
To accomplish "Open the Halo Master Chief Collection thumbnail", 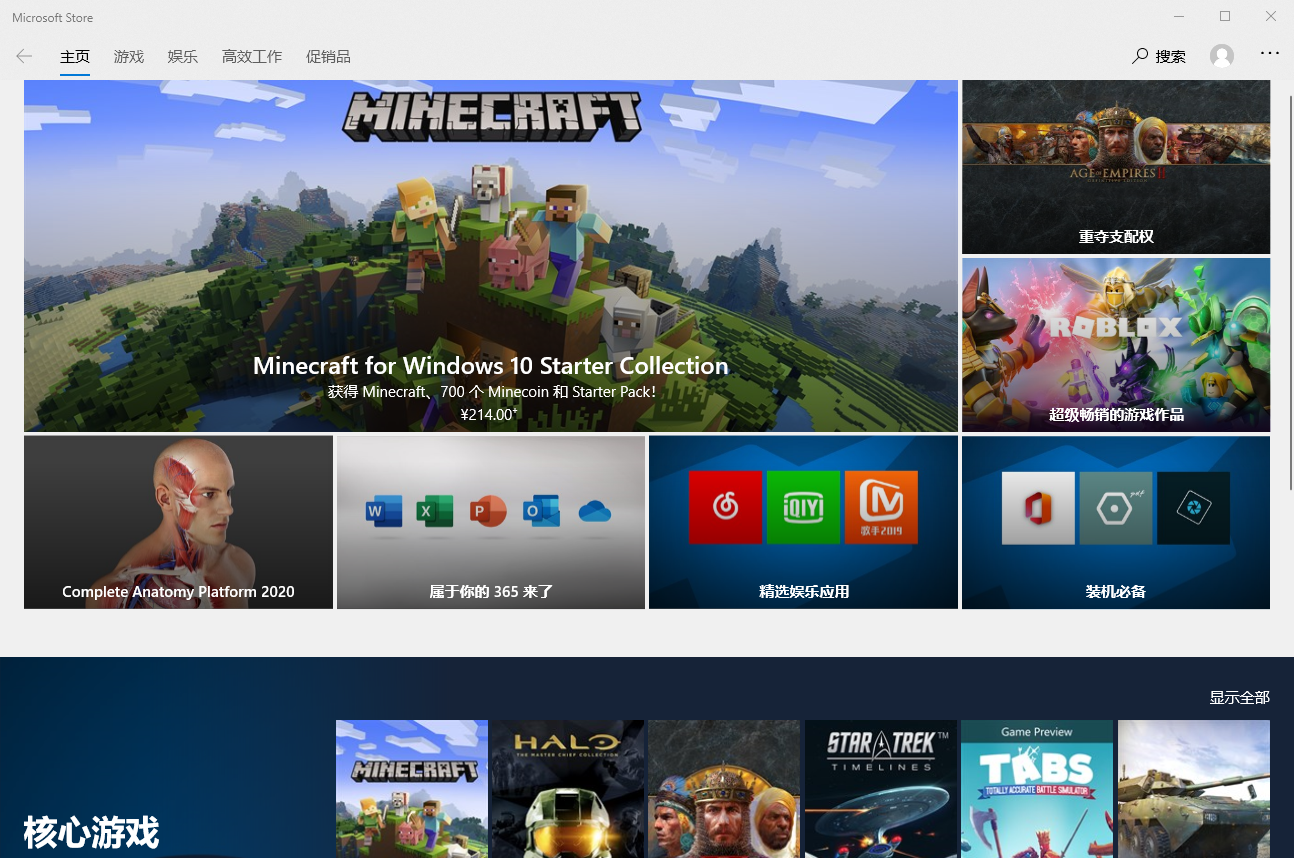I will click(x=568, y=789).
